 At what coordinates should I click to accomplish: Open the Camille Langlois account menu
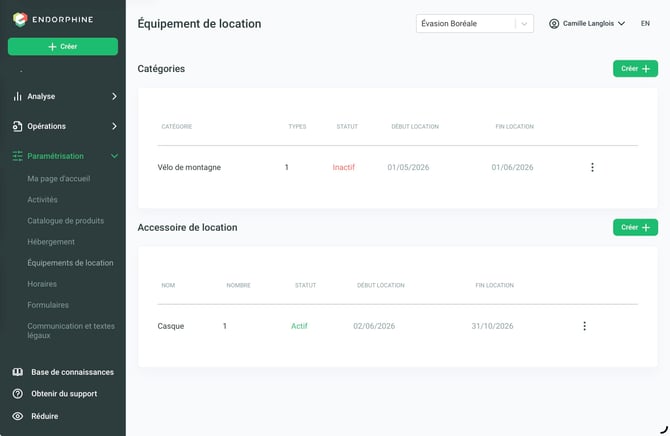587,24
